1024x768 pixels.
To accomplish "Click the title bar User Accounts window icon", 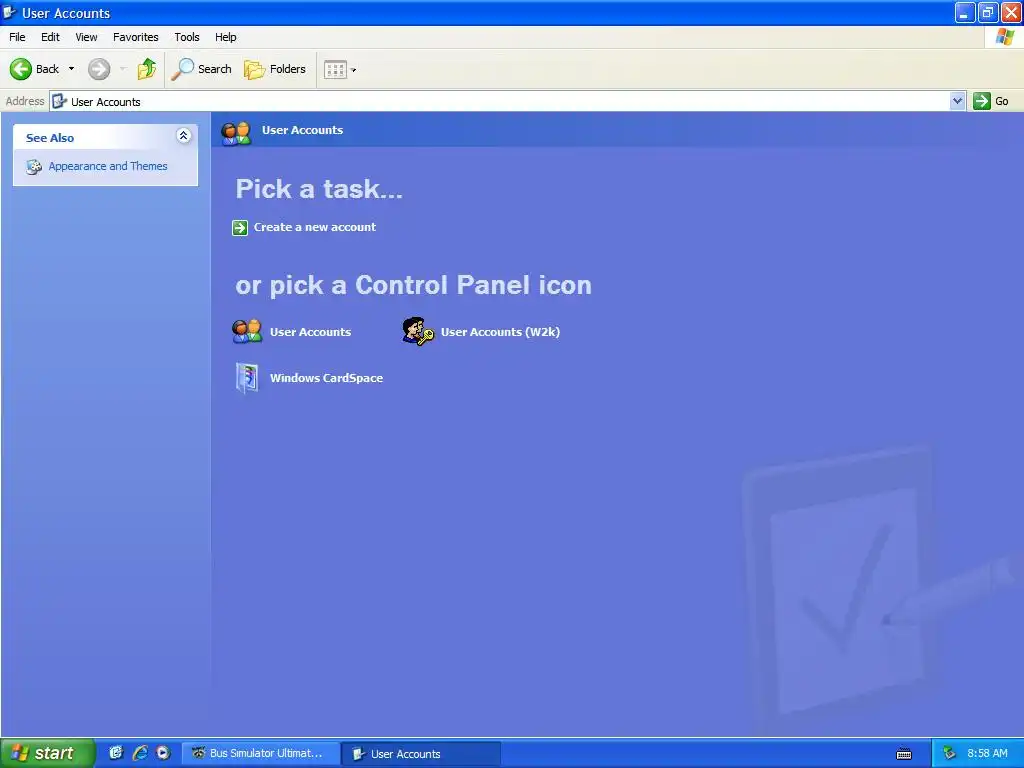I will point(9,12).
